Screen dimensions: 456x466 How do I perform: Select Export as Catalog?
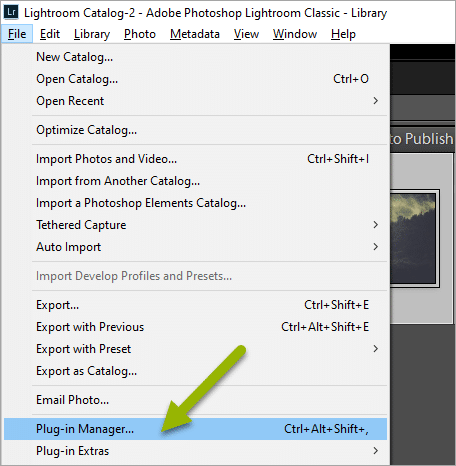pyautogui.click(x=195, y=371)
